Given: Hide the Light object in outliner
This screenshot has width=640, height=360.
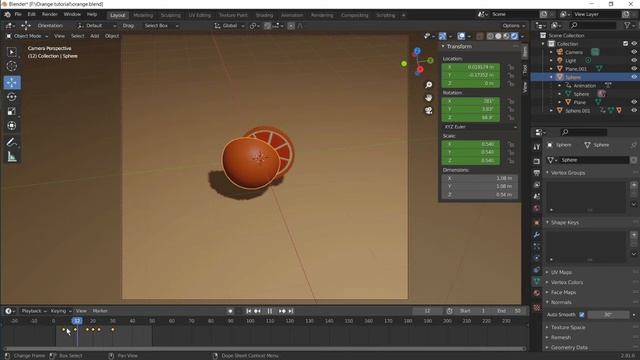Looking at the screenshot, I should tap(634, 60).
